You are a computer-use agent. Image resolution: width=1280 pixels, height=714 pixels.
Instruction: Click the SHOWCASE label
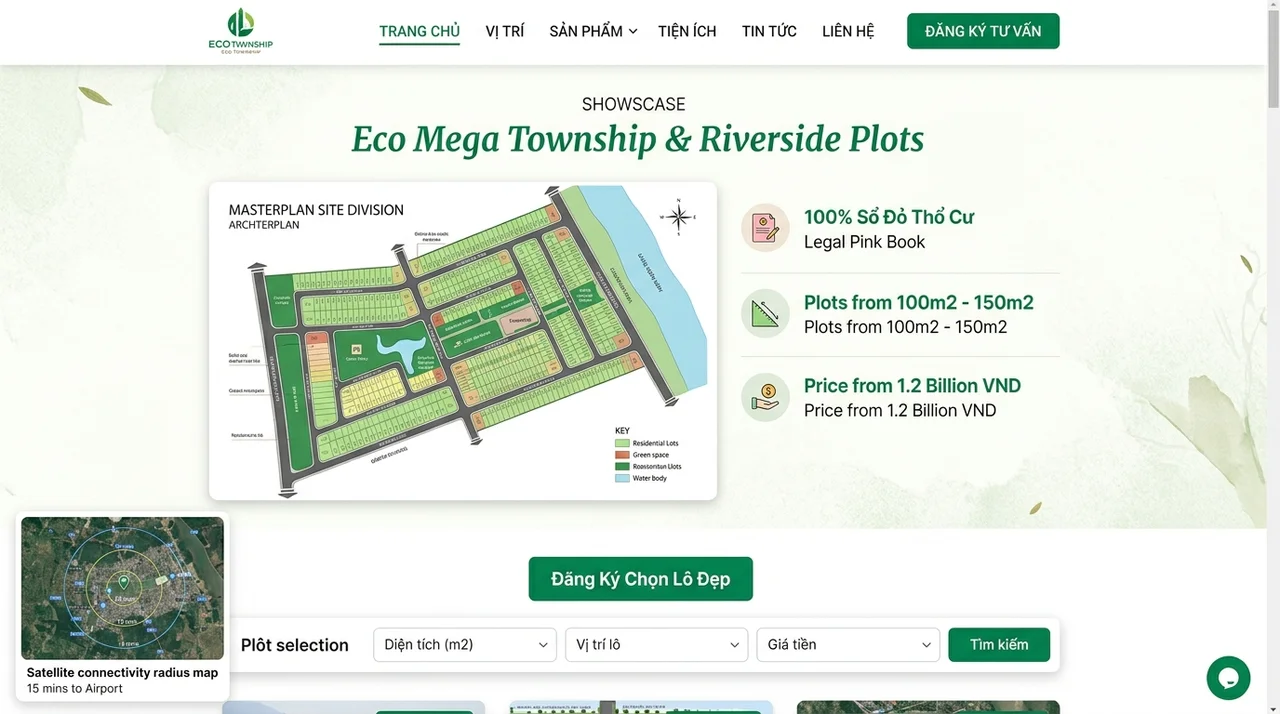coord(634,104)
